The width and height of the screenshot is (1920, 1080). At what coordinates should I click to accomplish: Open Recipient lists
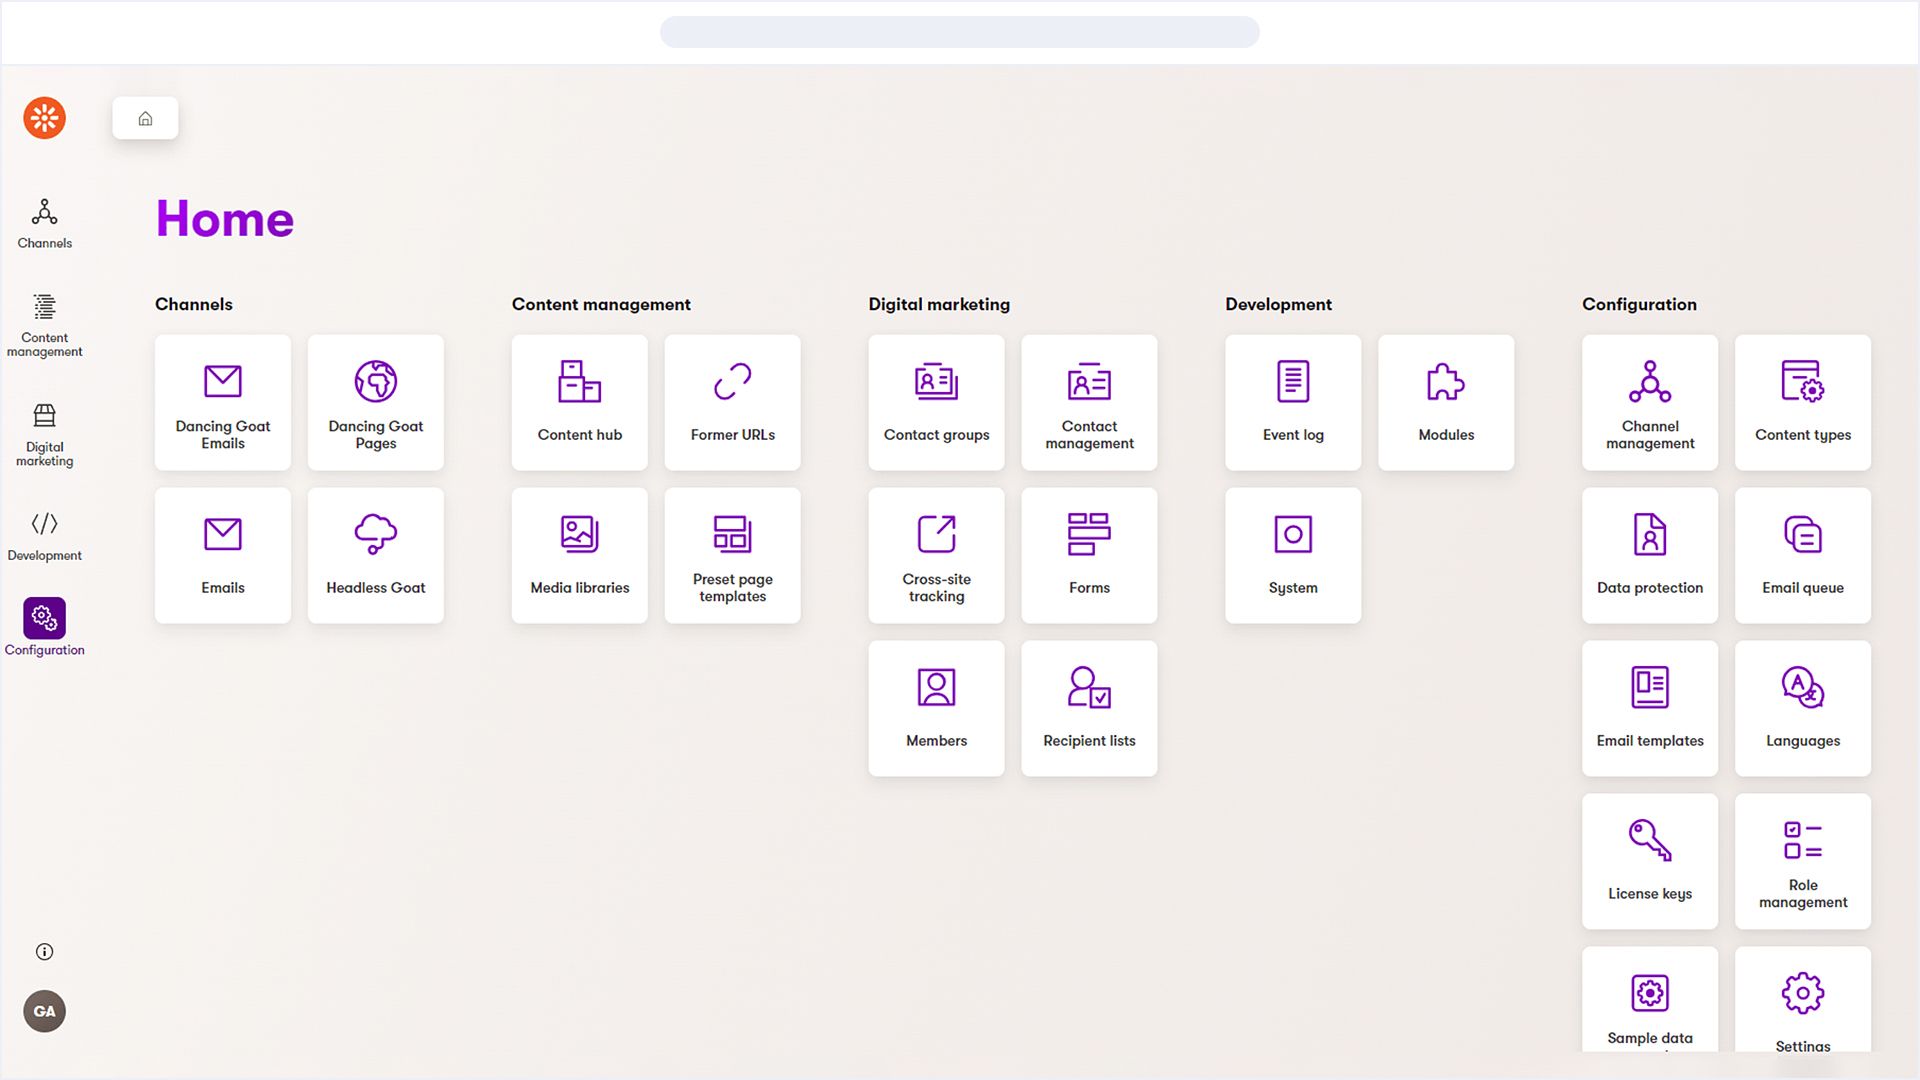1088,708
